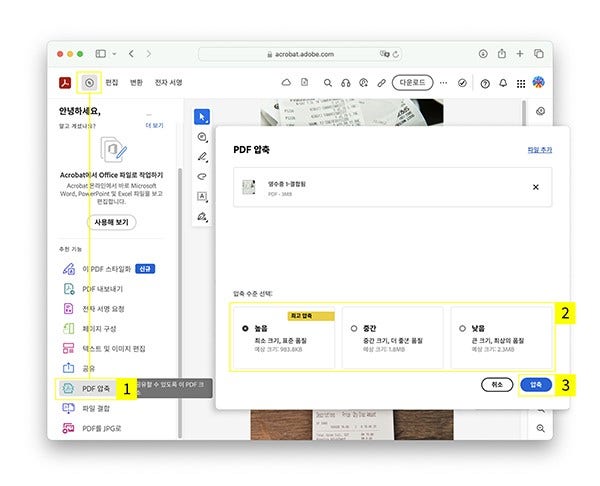The width and height of the screenshot is (600, 486).
Task: Go back in Safari
Action: point(131,54)
